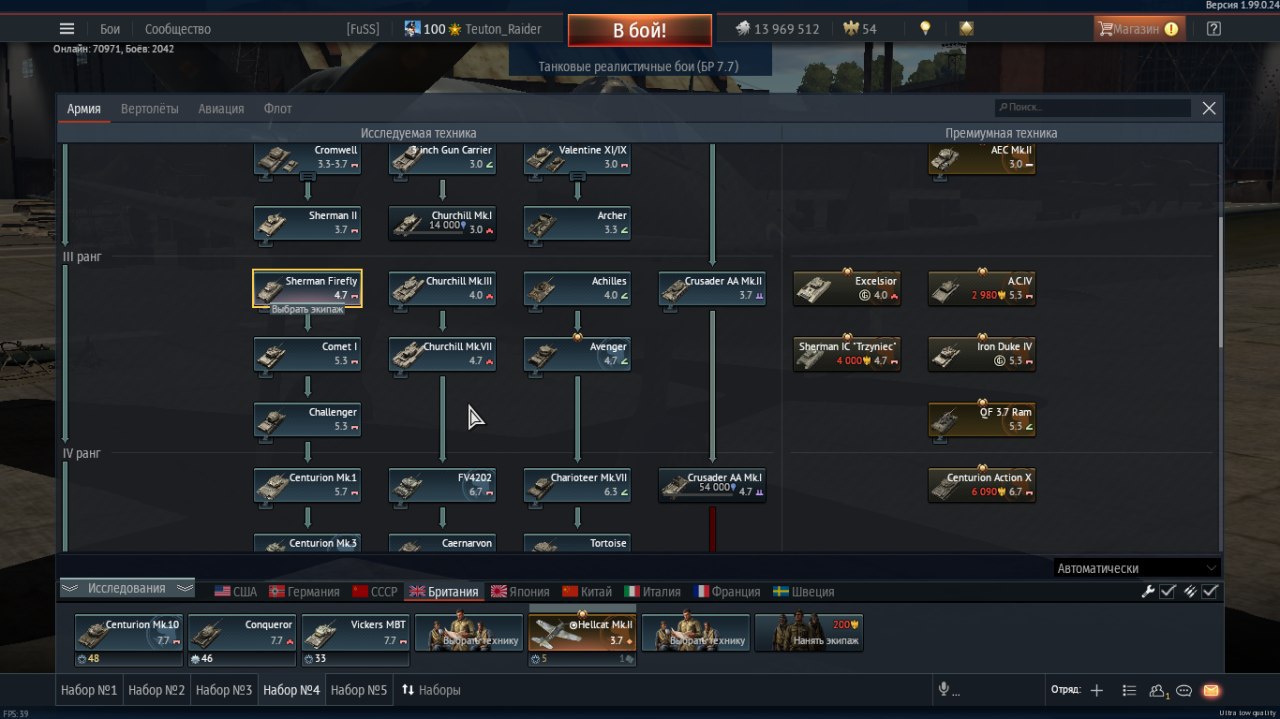Click the golden badge icon next to the lightbulb
Screen dimensions: 1280x719
[966, 29]
